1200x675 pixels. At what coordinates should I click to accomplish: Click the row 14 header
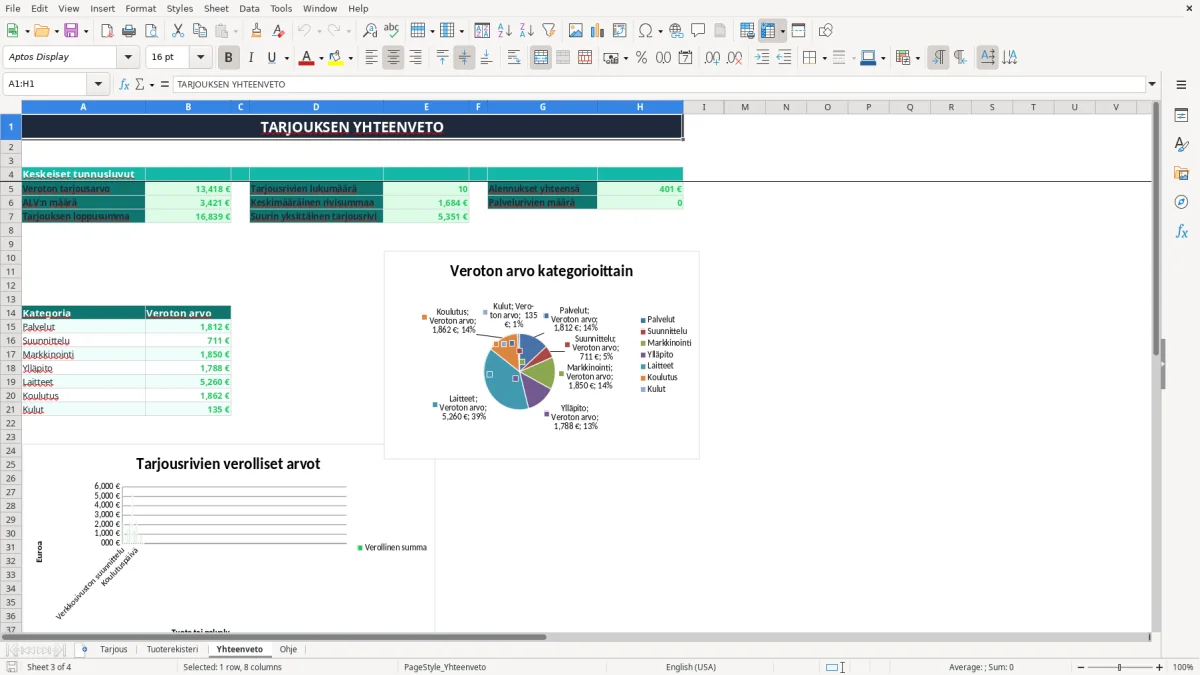point(10,313)
